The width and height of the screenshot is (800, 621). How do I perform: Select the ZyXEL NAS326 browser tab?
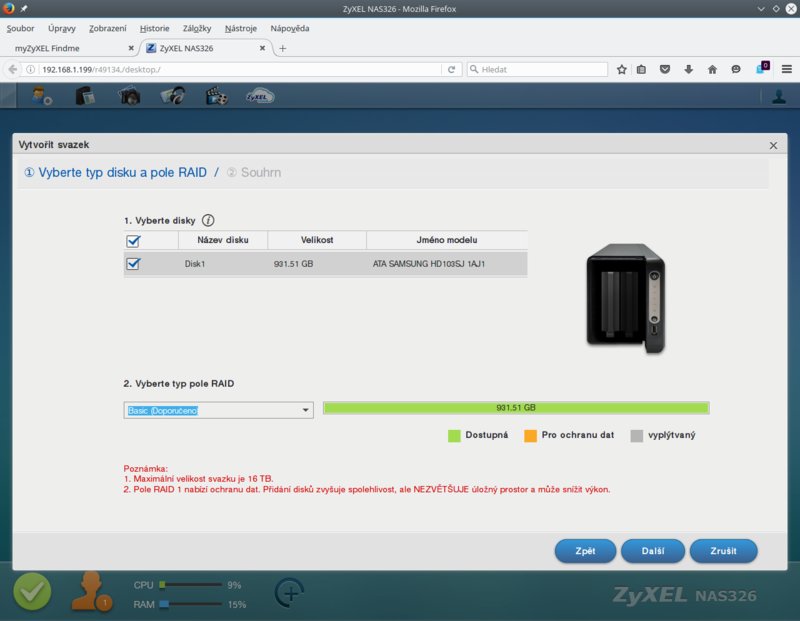(x=202, y=48)
